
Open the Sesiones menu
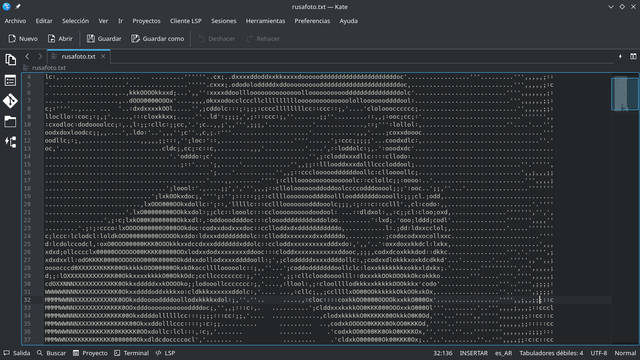pyautogui.click(x=224, y=21)
